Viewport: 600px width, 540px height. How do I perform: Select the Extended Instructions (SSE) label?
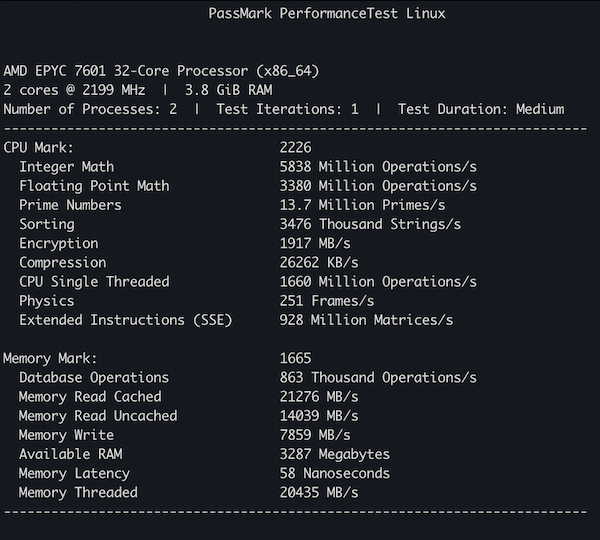click(x=126, y=320)
